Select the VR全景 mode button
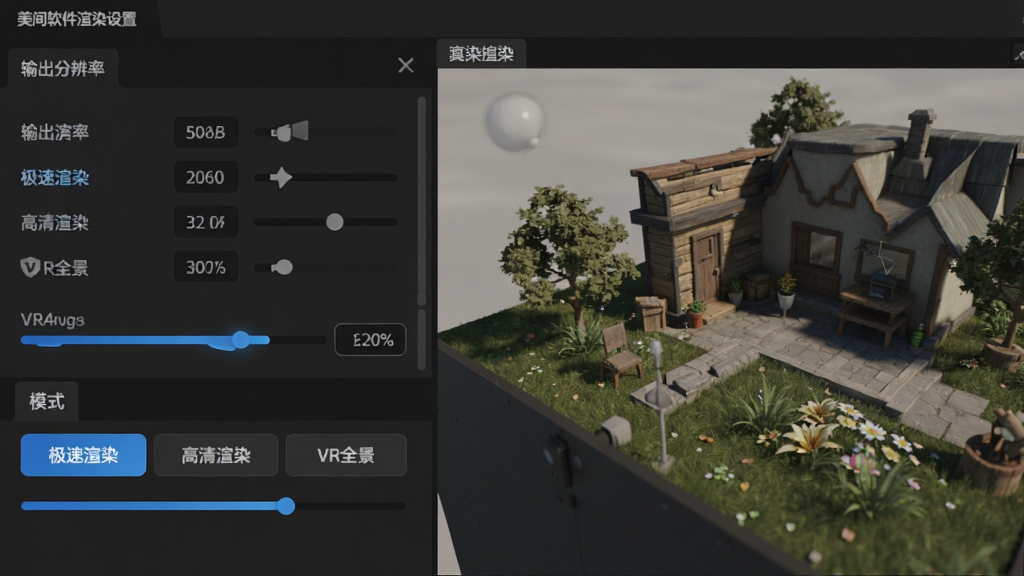This screenshot has height=576, width=1024. tap(346, 455)
